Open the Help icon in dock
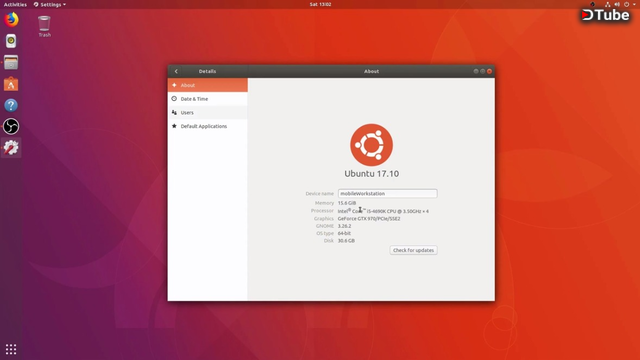 click(11, 105)
